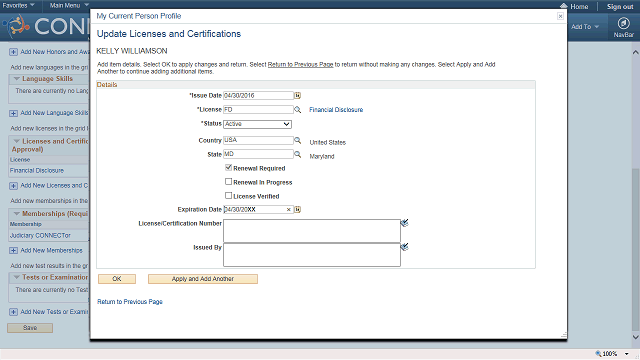Click plus icon for Add New Language Skills

[13, 113]
